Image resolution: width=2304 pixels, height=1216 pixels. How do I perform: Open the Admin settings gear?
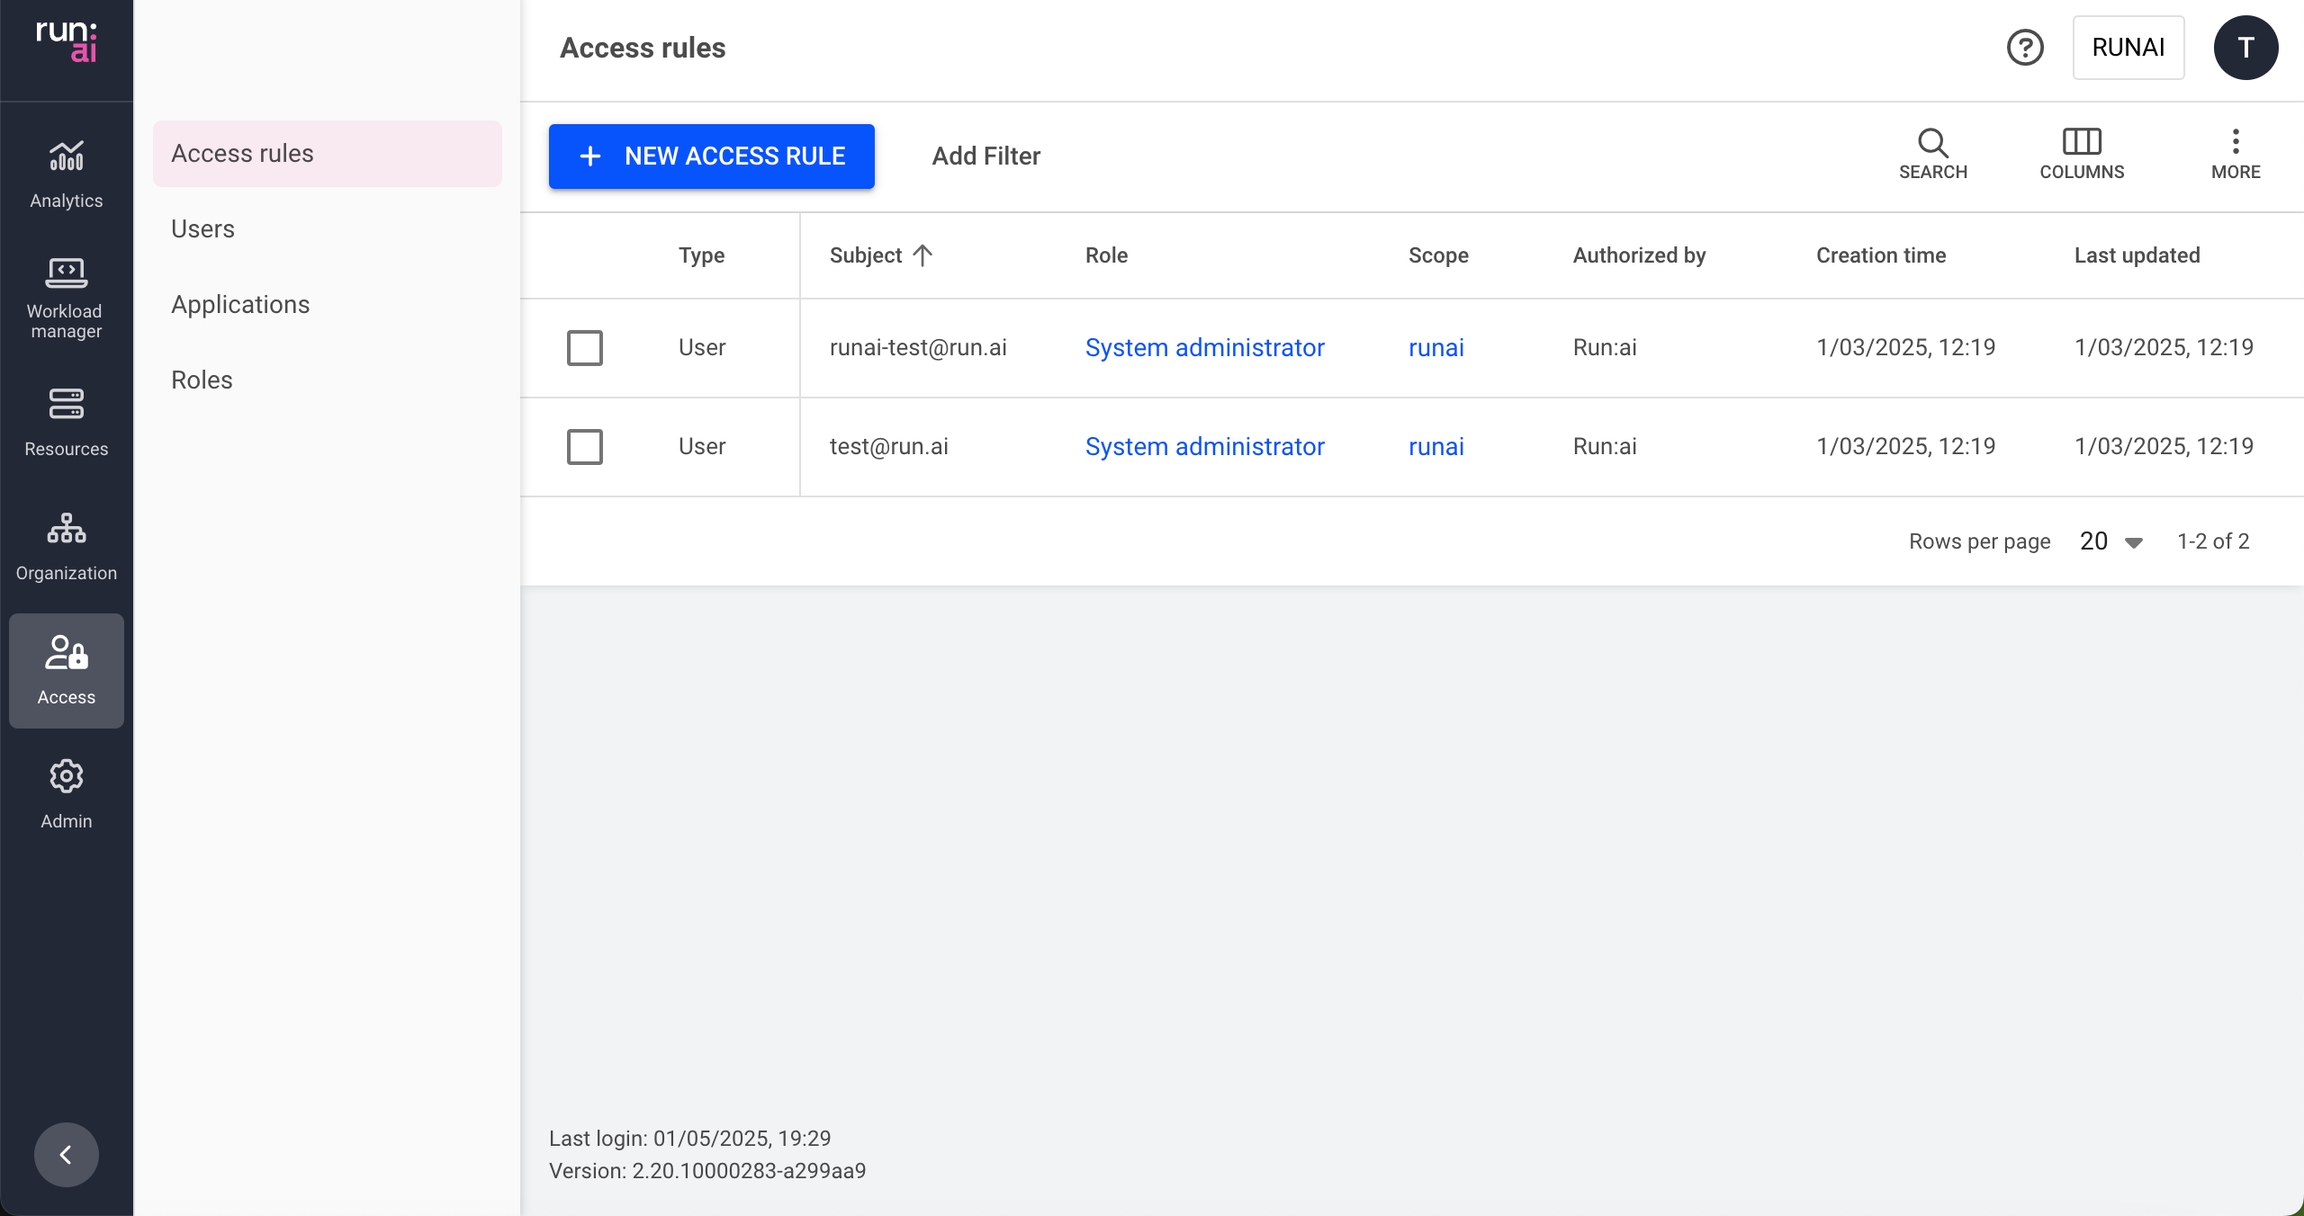pos(66,793)
